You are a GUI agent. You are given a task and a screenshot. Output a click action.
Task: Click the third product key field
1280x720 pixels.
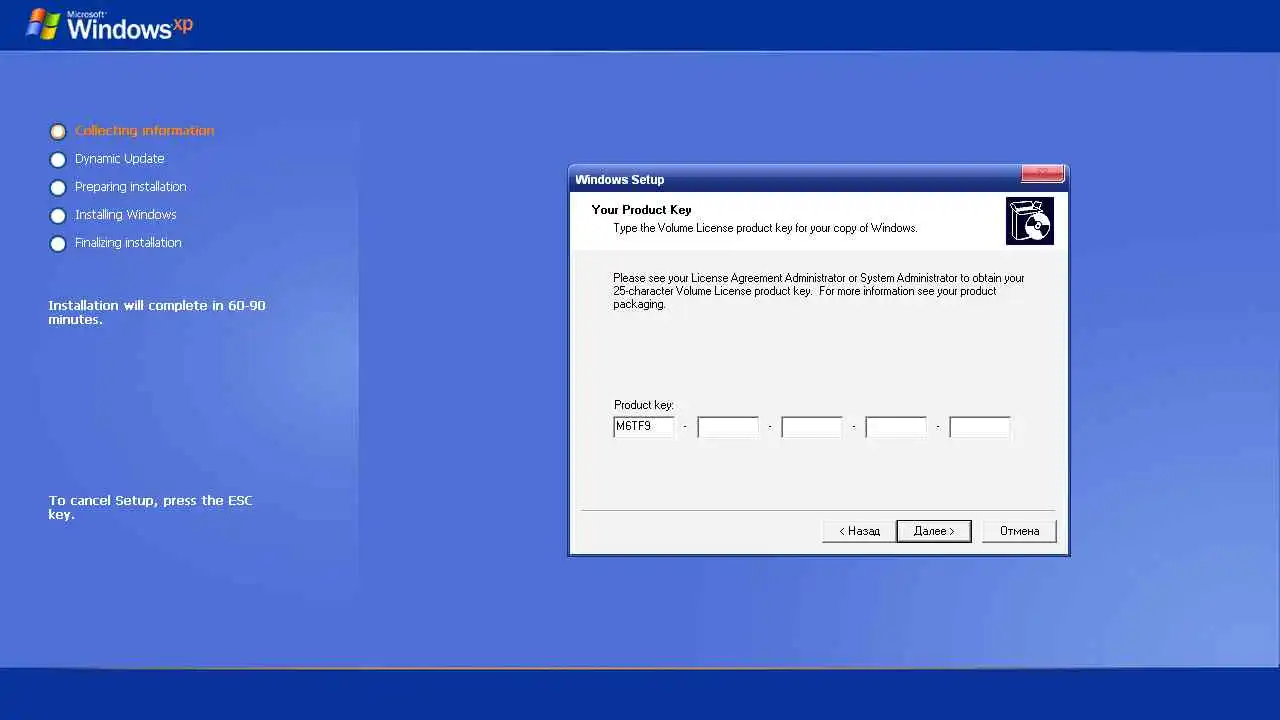tap(812, 427)
